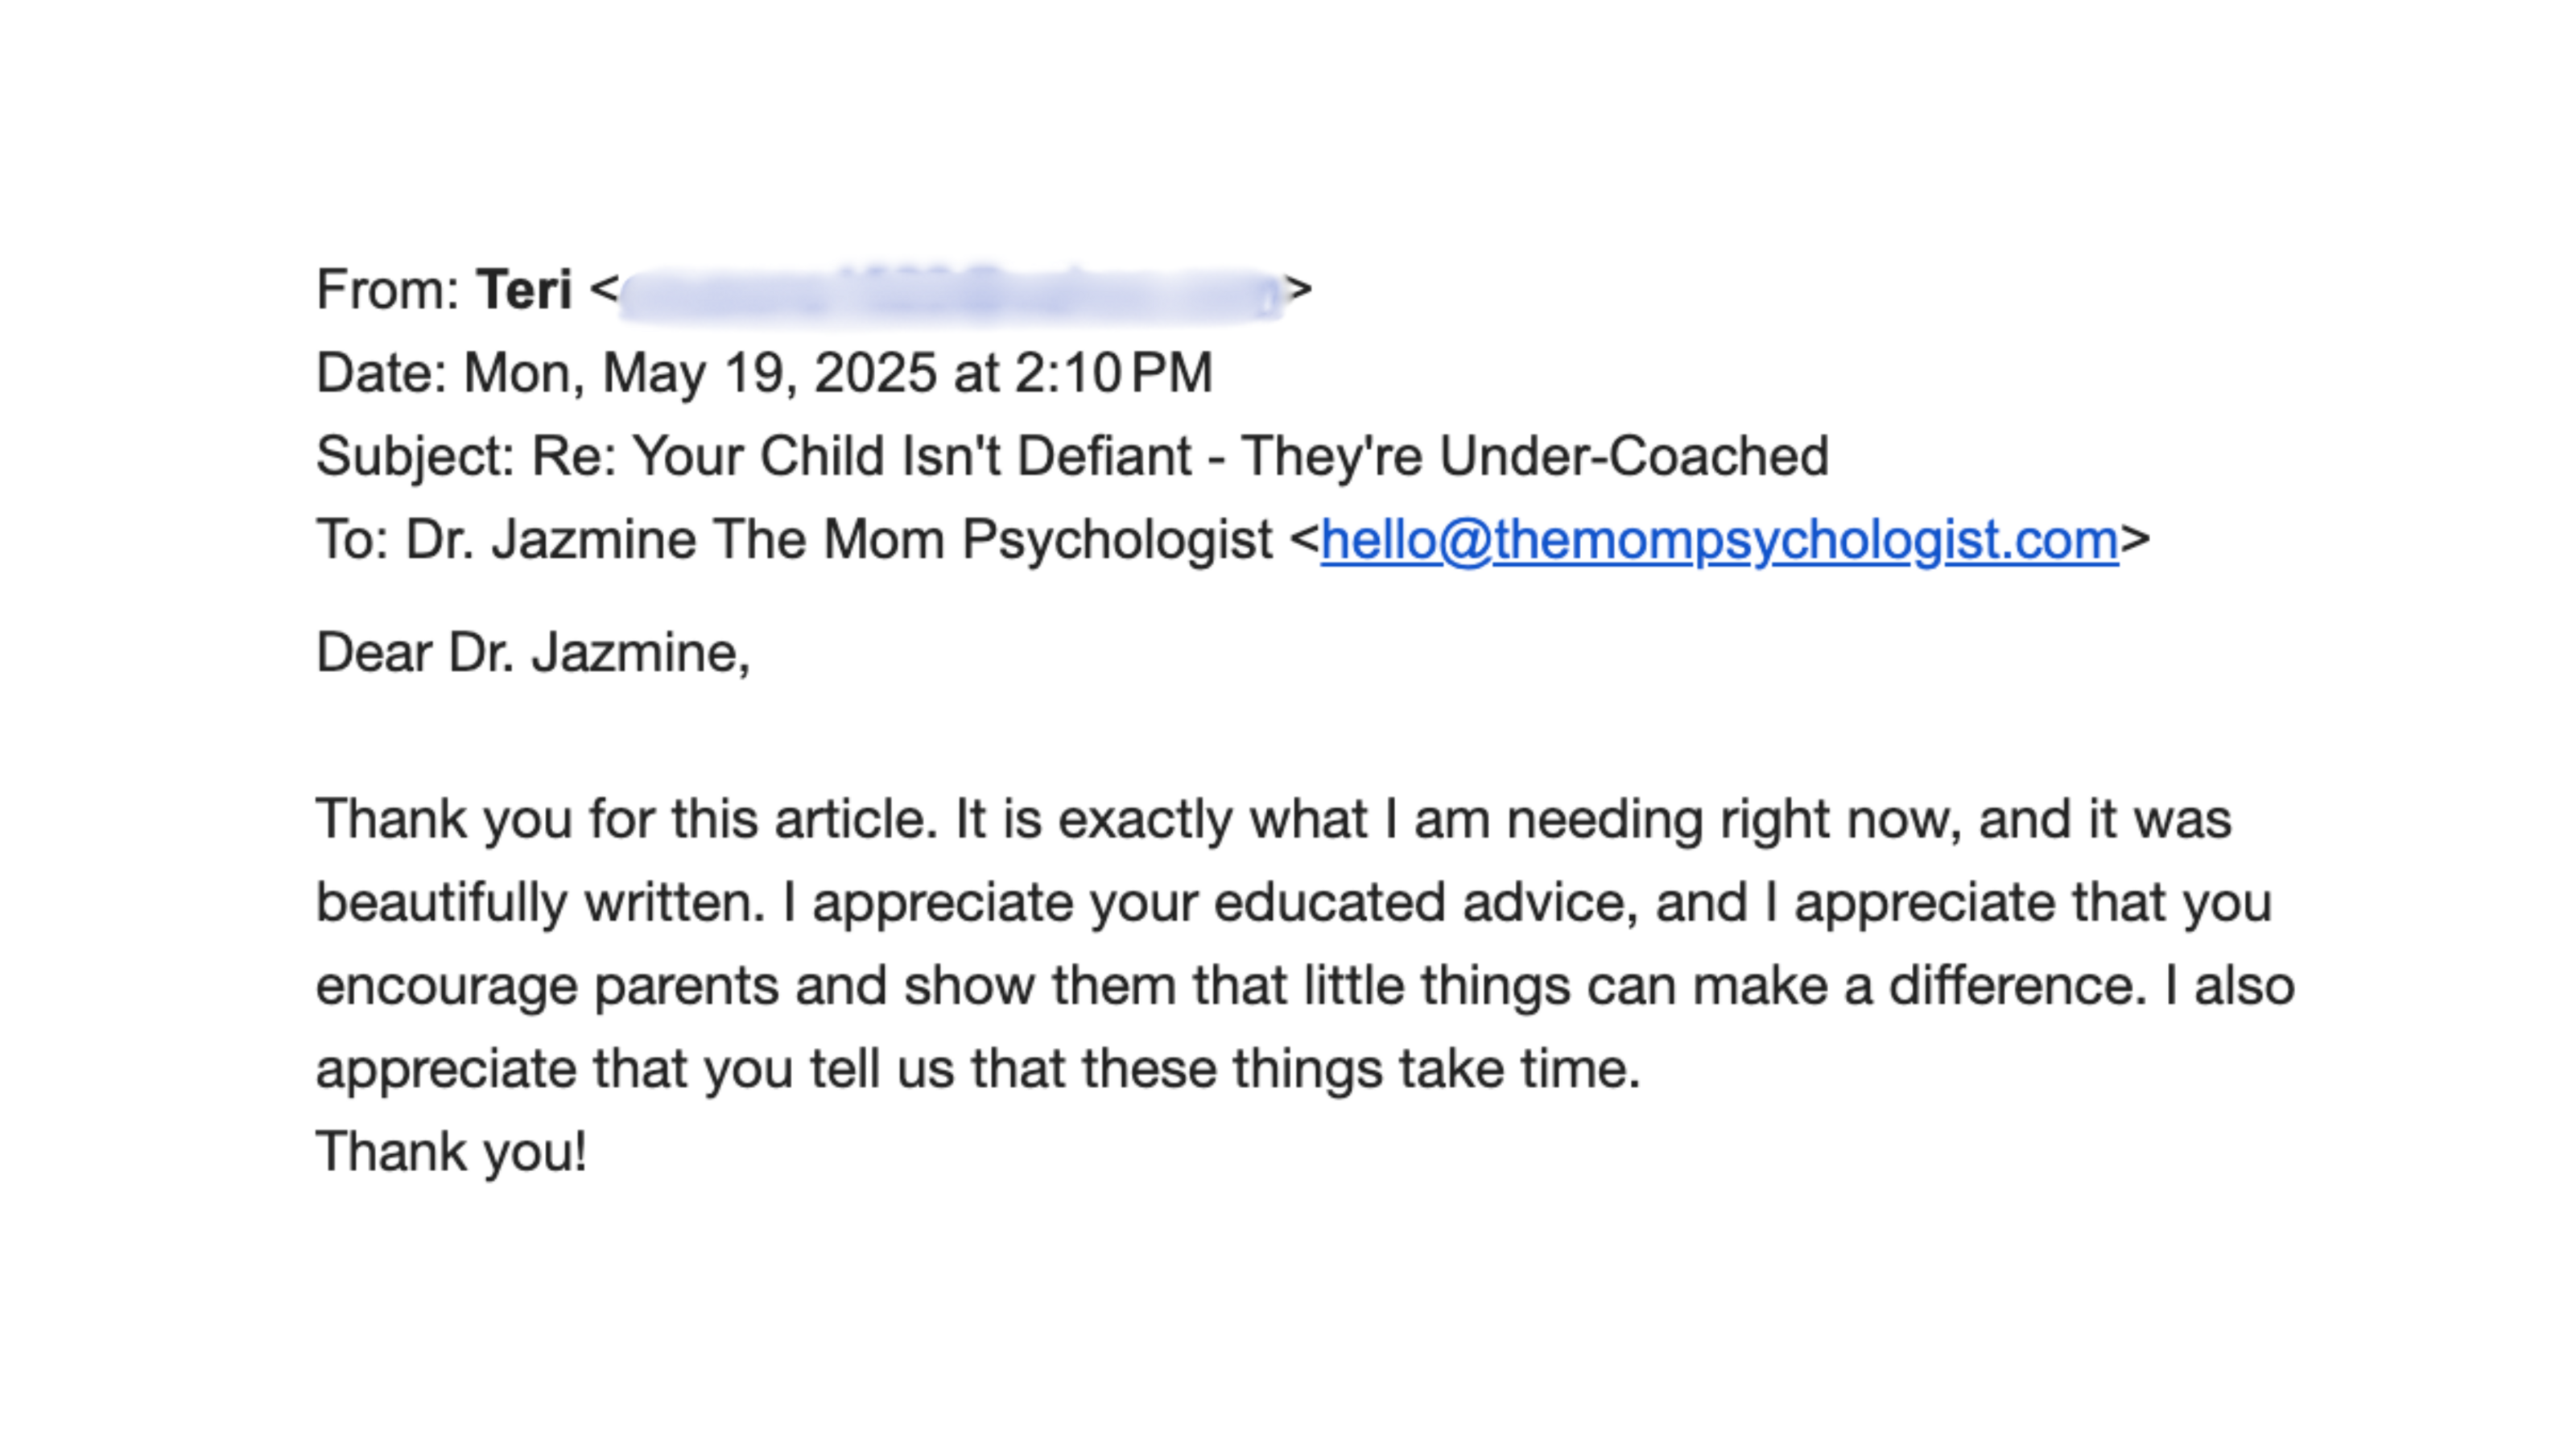Viewport: 2576px width, 1448px height.
Task: Click the date Mon, May 19, 2025
Action: pos(700,373)
